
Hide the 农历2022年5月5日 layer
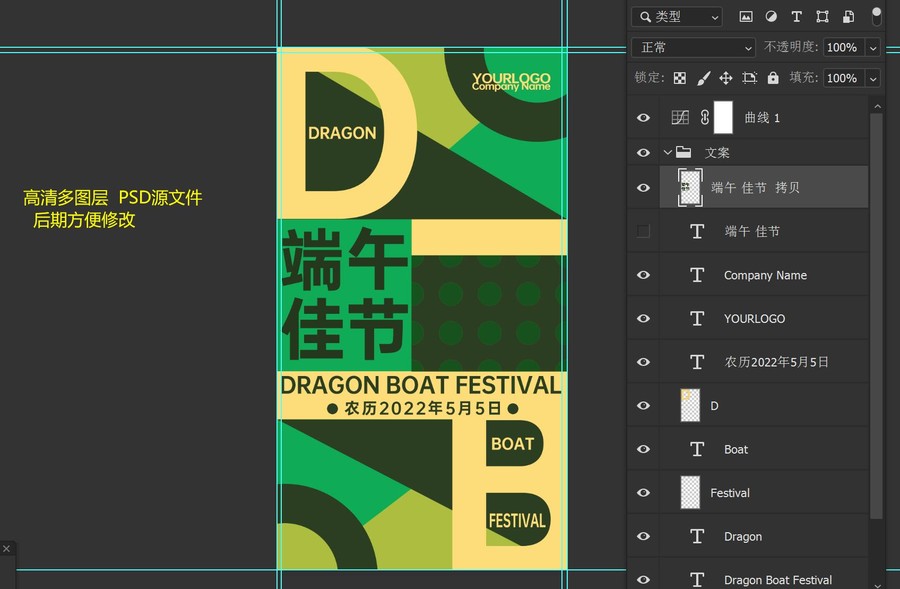click(x=643, y=362)
